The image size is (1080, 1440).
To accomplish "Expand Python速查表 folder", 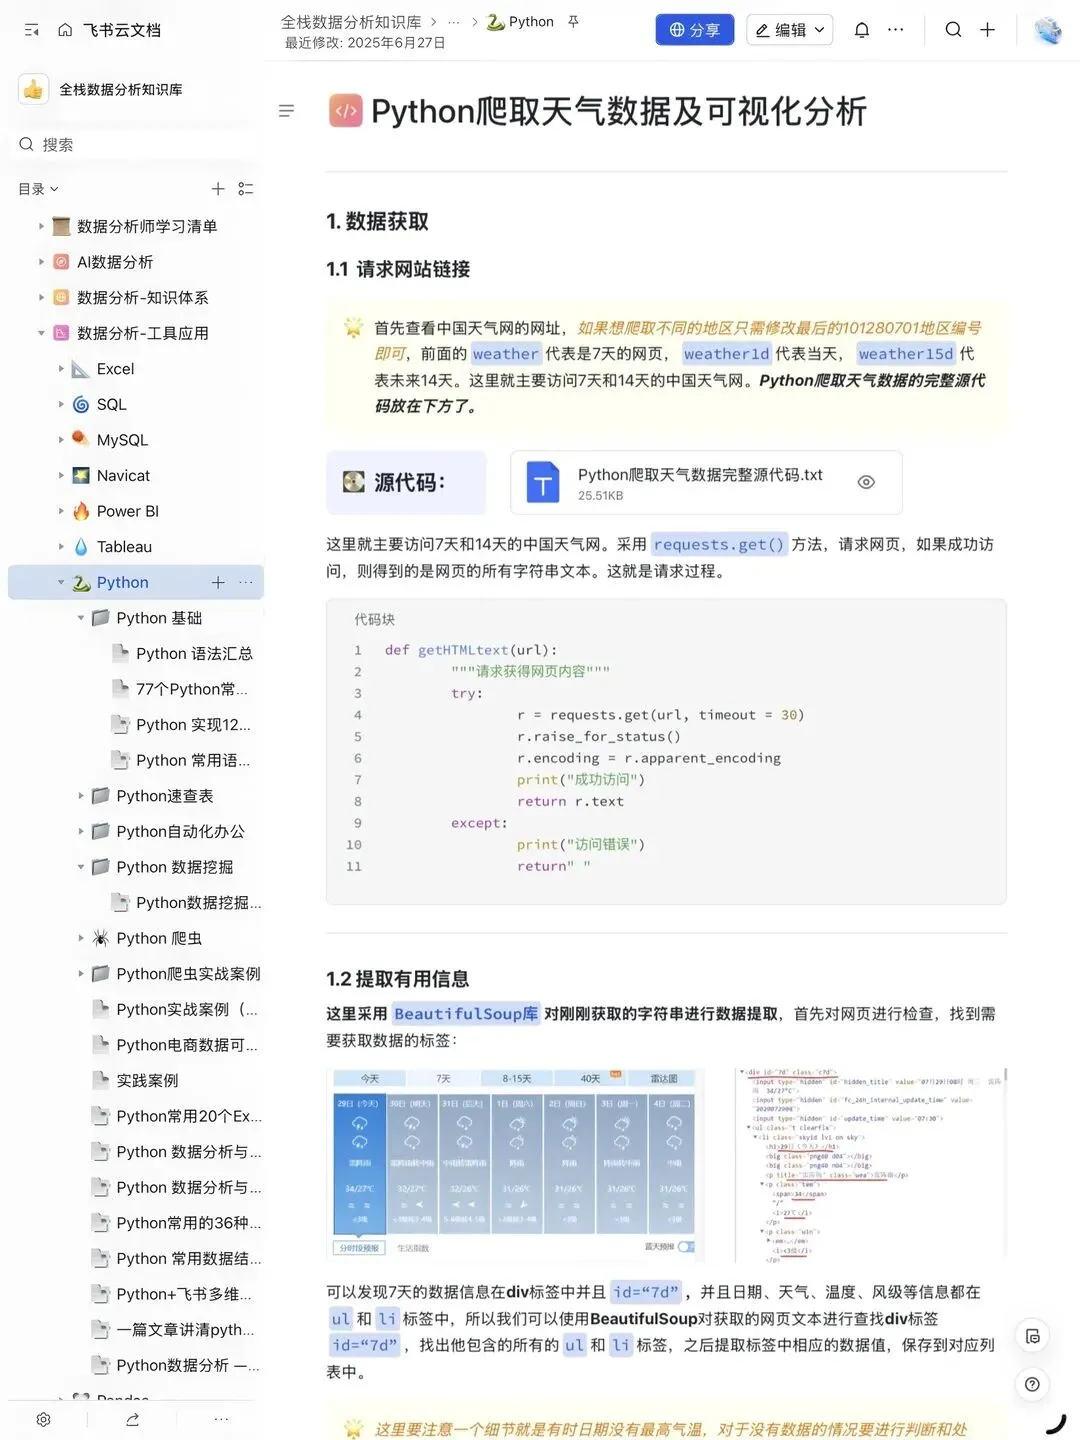I will [81, 796].
